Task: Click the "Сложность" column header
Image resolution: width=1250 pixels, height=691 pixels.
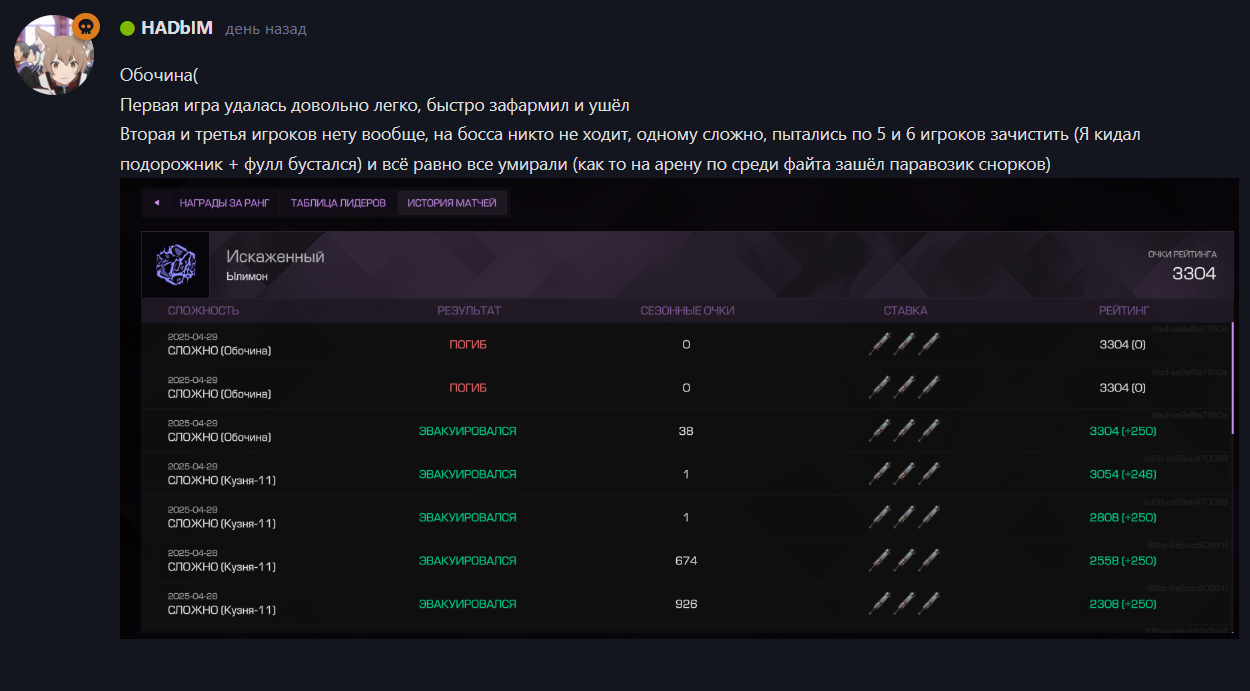Action: [x=203, y=310]
